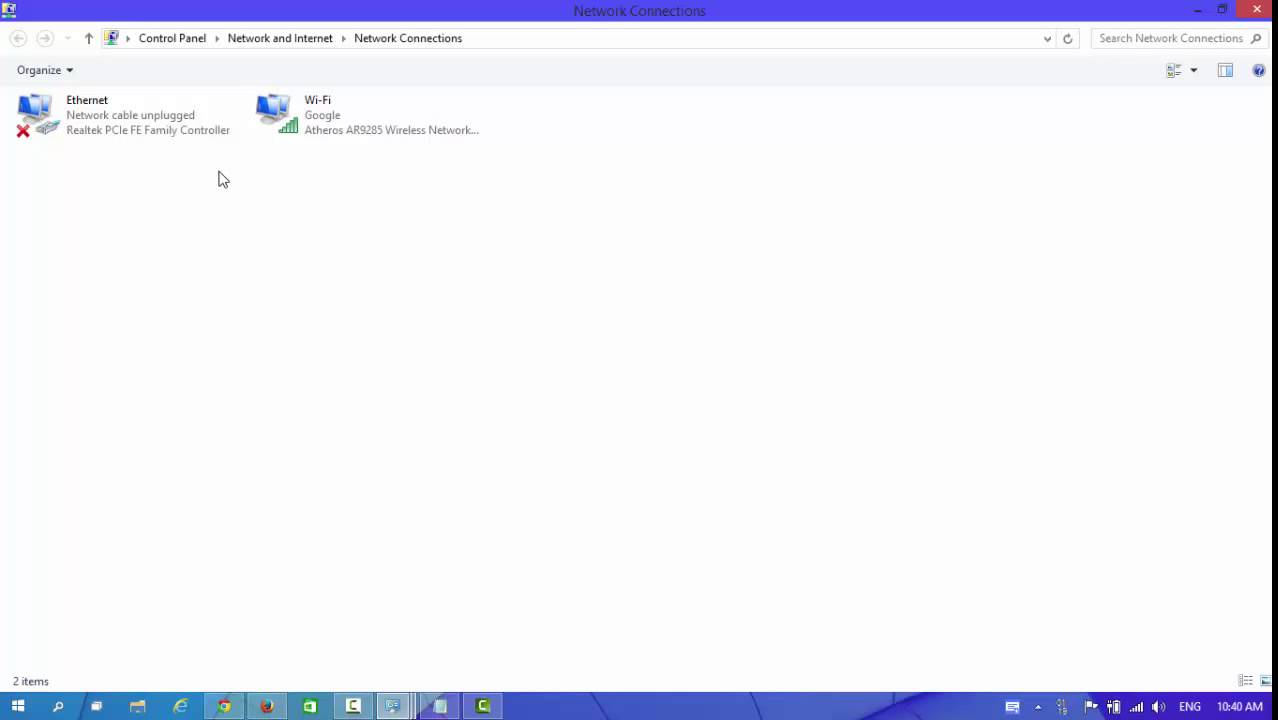Screen dimensions: 1278x720
Task: Refresh the Network Connections view
Action: (1067, 39)
